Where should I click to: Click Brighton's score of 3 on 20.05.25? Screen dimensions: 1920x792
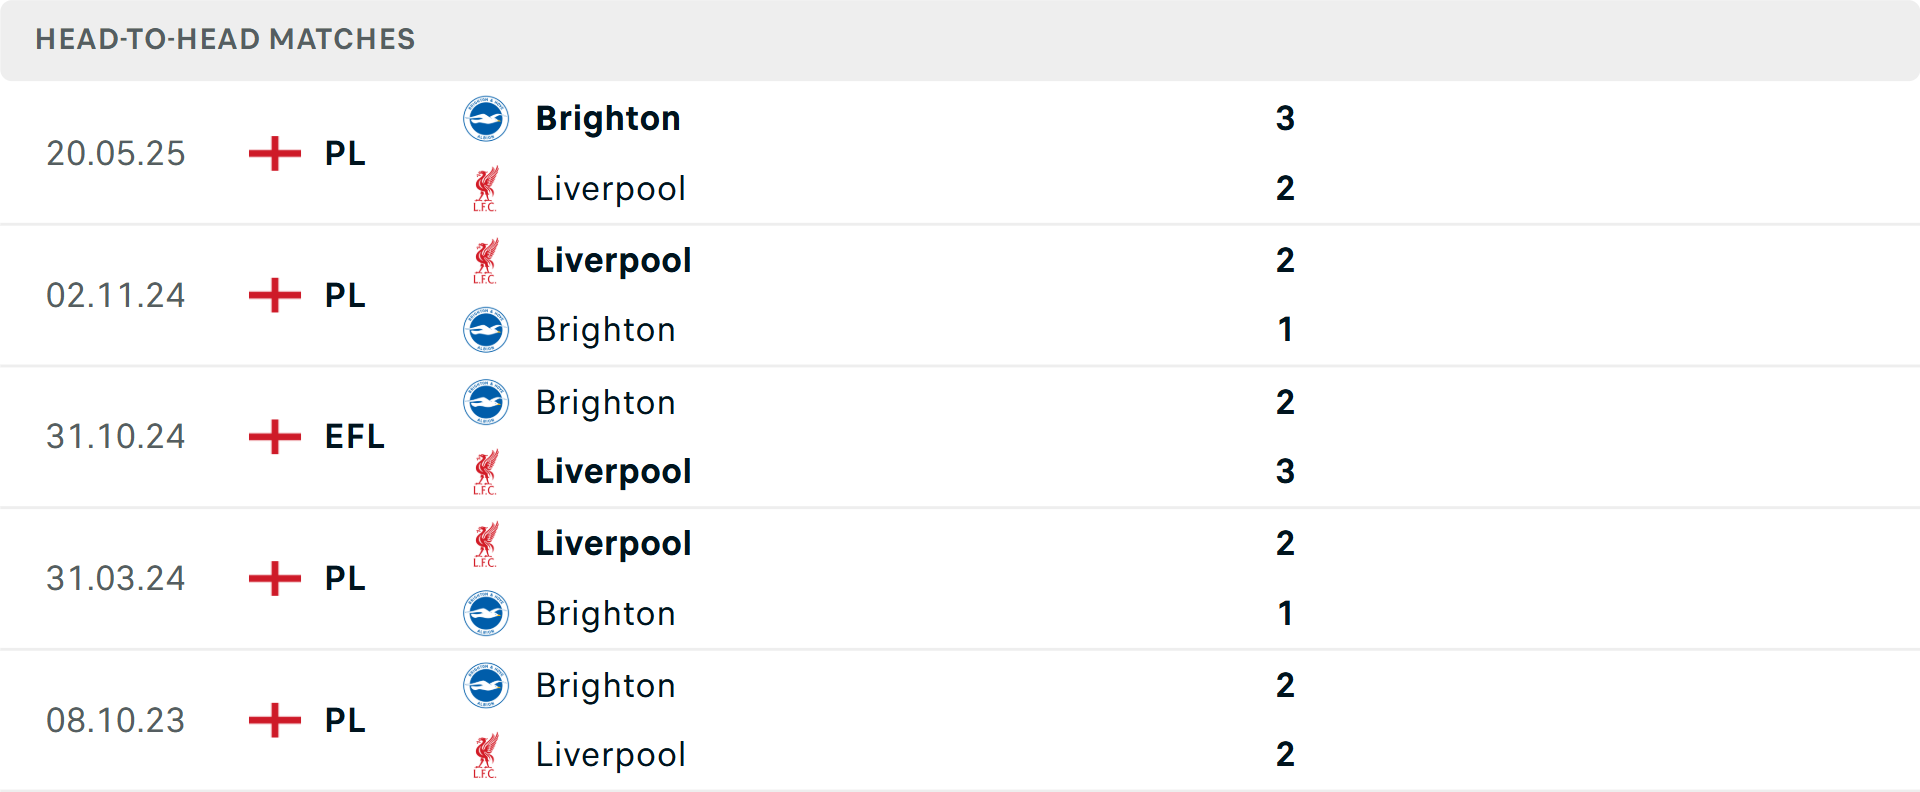[1285, 119]
